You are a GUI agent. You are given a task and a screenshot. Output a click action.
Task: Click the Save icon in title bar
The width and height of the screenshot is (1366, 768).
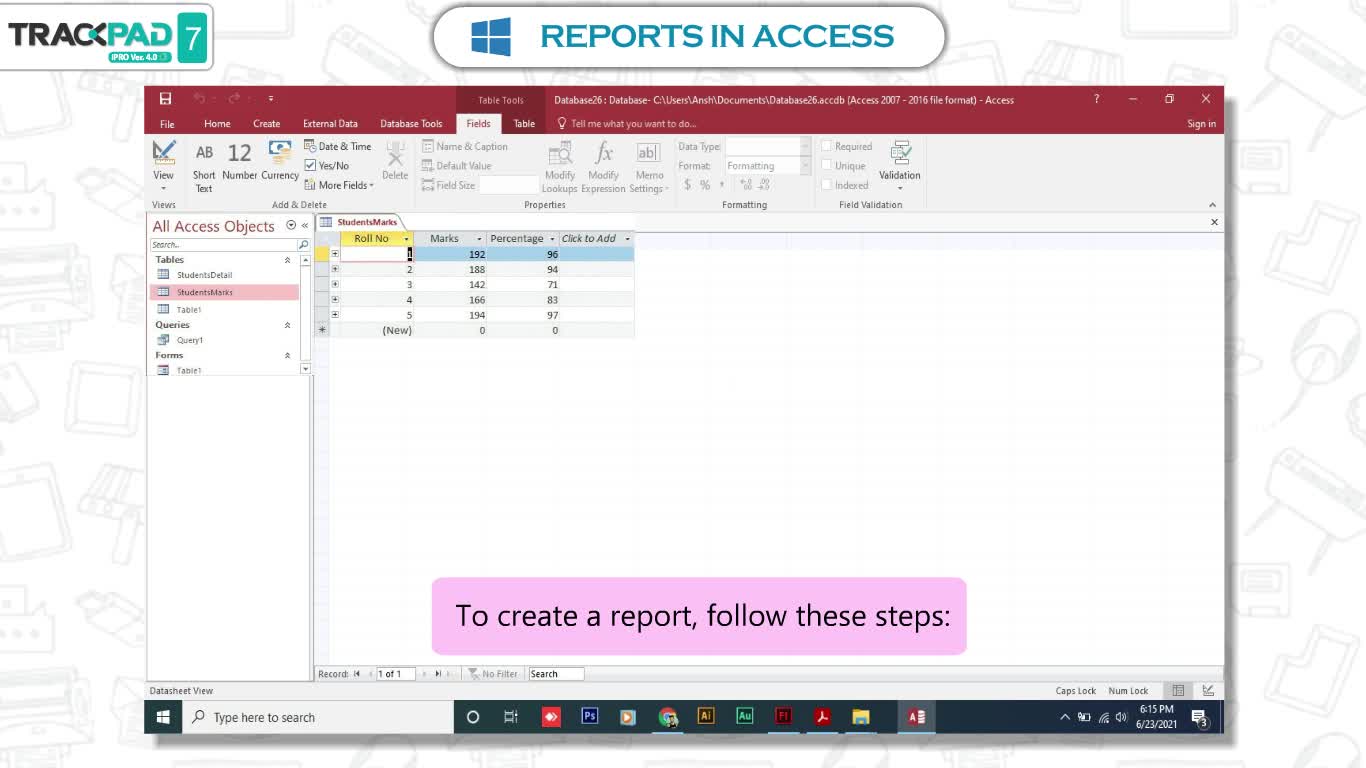[x=165, y=99]
